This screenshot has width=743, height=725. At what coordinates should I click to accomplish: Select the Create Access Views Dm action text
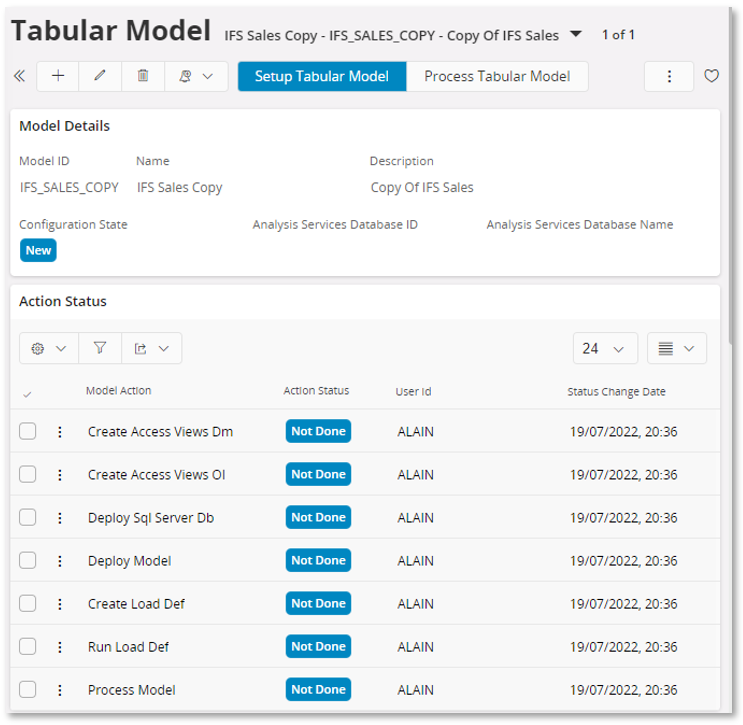pos(160,432)
